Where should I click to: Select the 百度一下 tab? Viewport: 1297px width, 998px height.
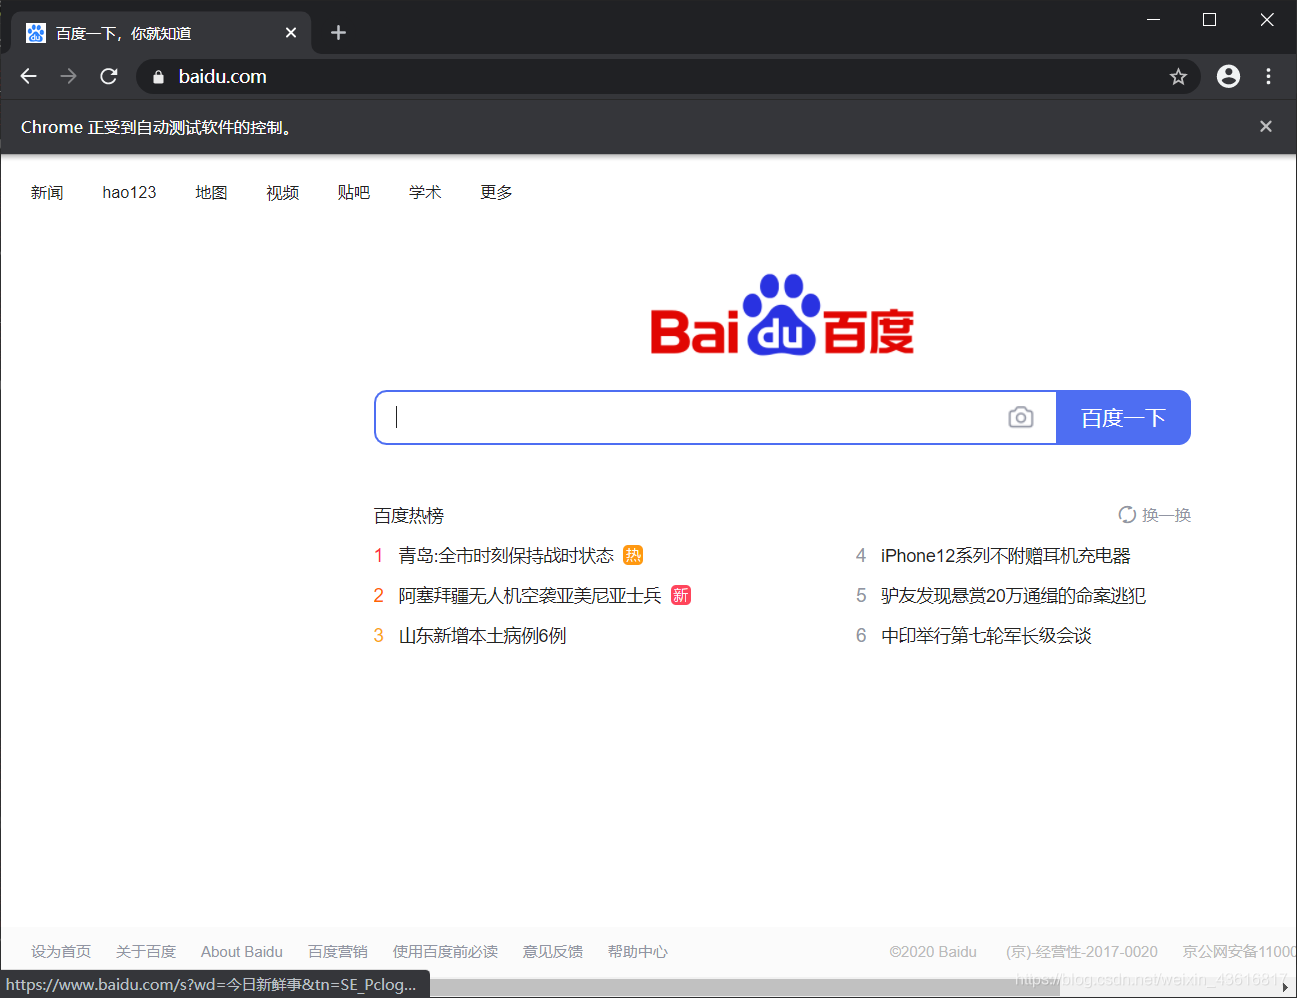pos(162,33)
